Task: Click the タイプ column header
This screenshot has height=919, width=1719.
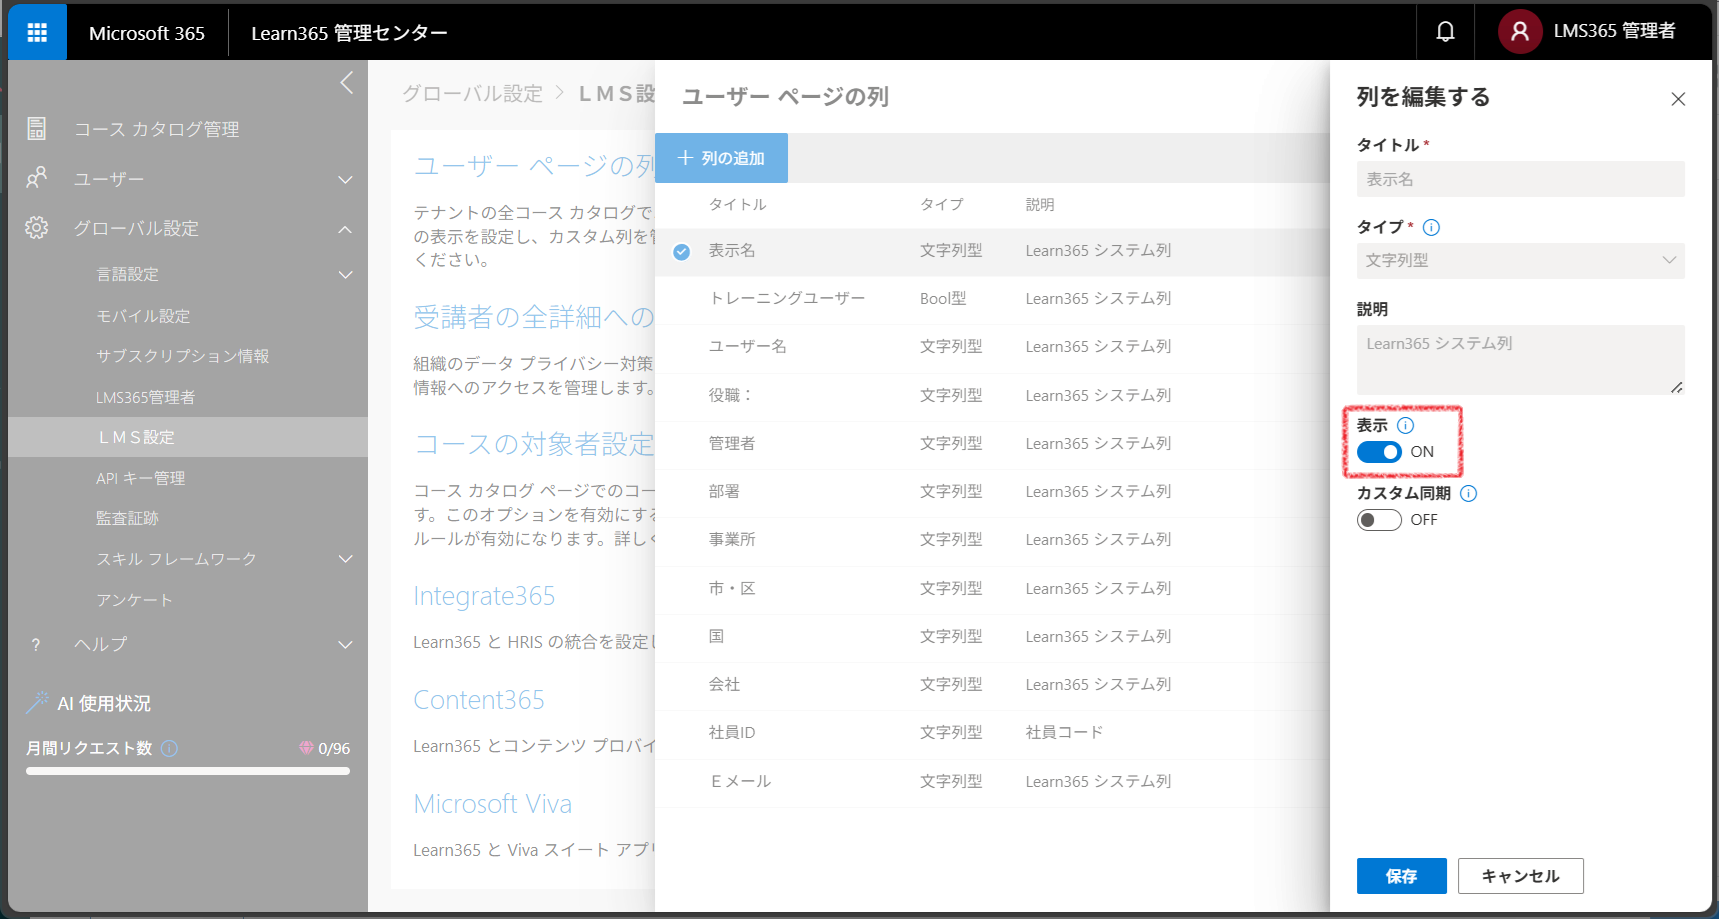Action: 942,204
